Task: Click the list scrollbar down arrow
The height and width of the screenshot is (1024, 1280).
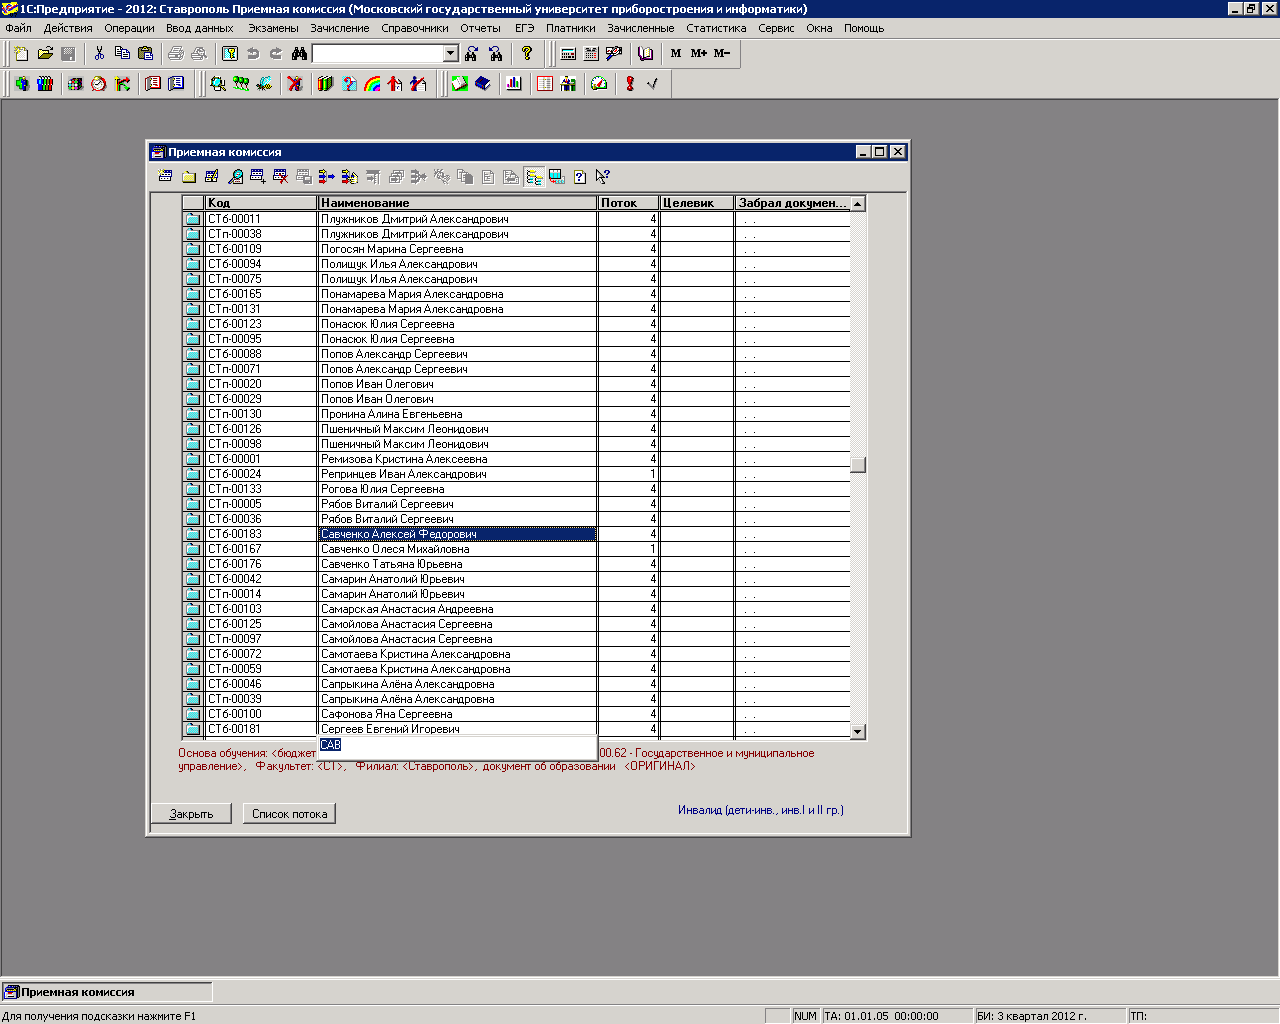Action: pos(858,732)
